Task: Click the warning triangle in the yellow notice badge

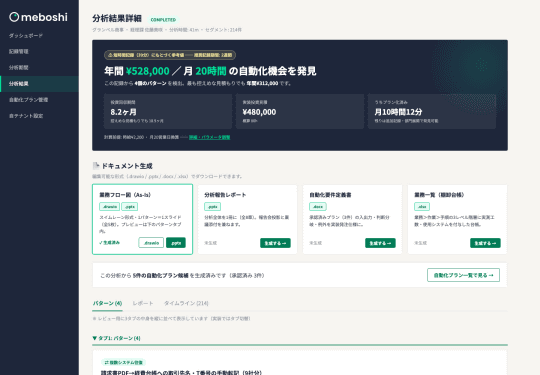Action: click(110, 55)
